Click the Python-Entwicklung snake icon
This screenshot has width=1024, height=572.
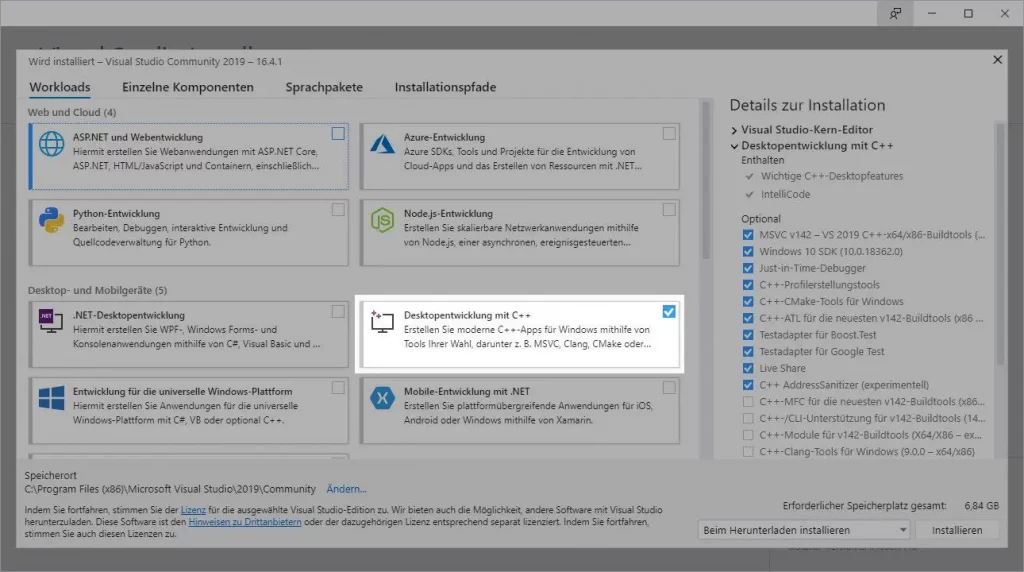pos(51,222)
